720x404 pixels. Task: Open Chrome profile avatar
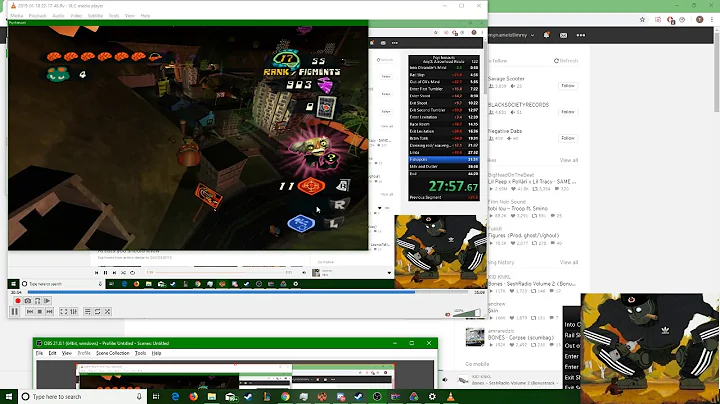point(699,19)
